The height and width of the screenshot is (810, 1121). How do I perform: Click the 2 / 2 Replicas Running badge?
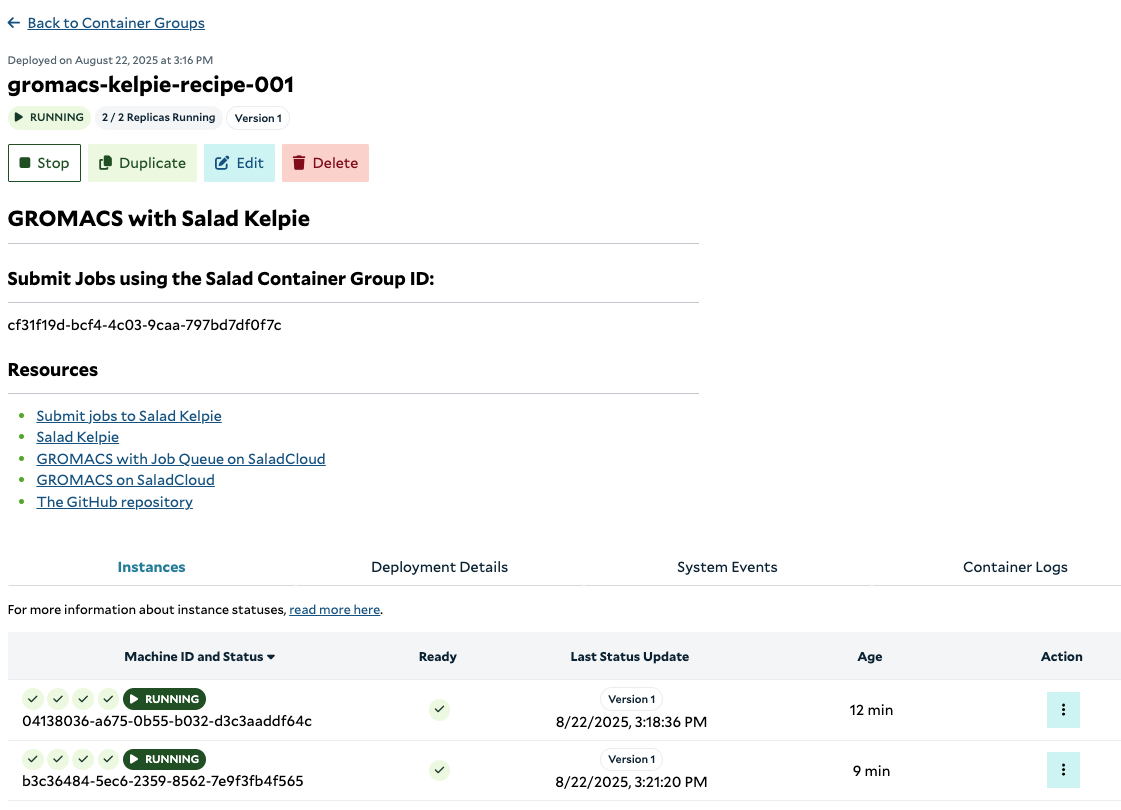[x=158, y=117]
